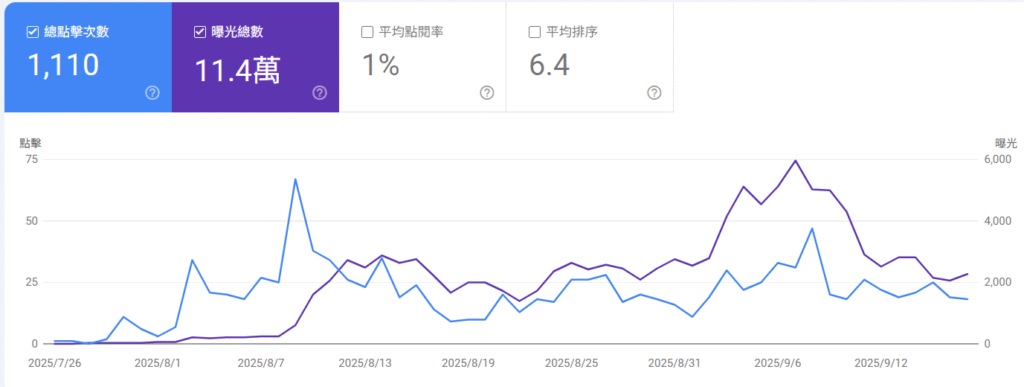Click the 總點擊次數 label
Image resolution: width=1024 pixels, height=387 pixels.
click(x=77, y=32)
